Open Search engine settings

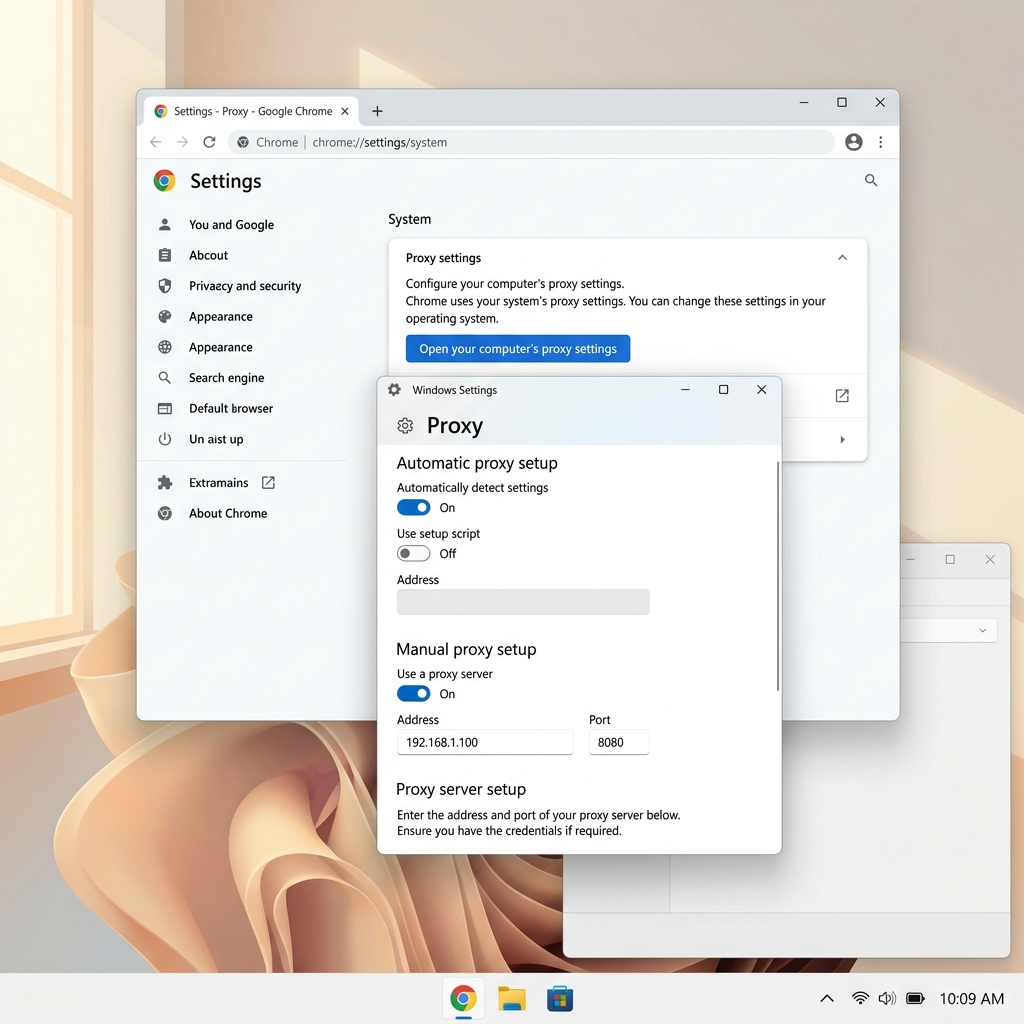(x=227, y=378)
